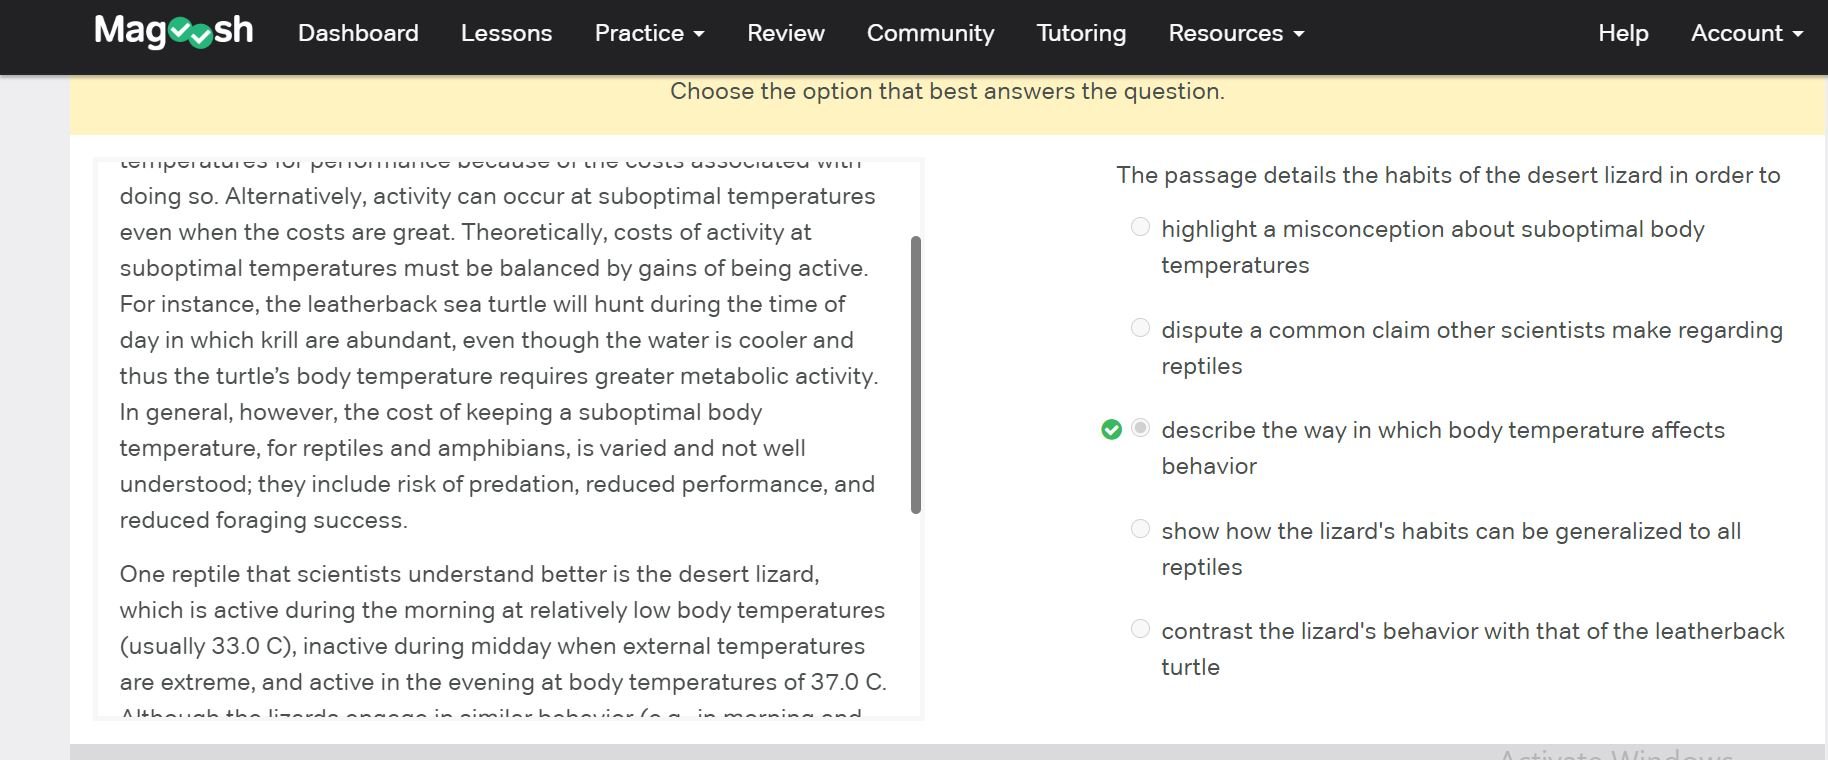1828x760 pixels.
Task: Select 'dispute a common claim' radio option
Action: (1140, 328)
